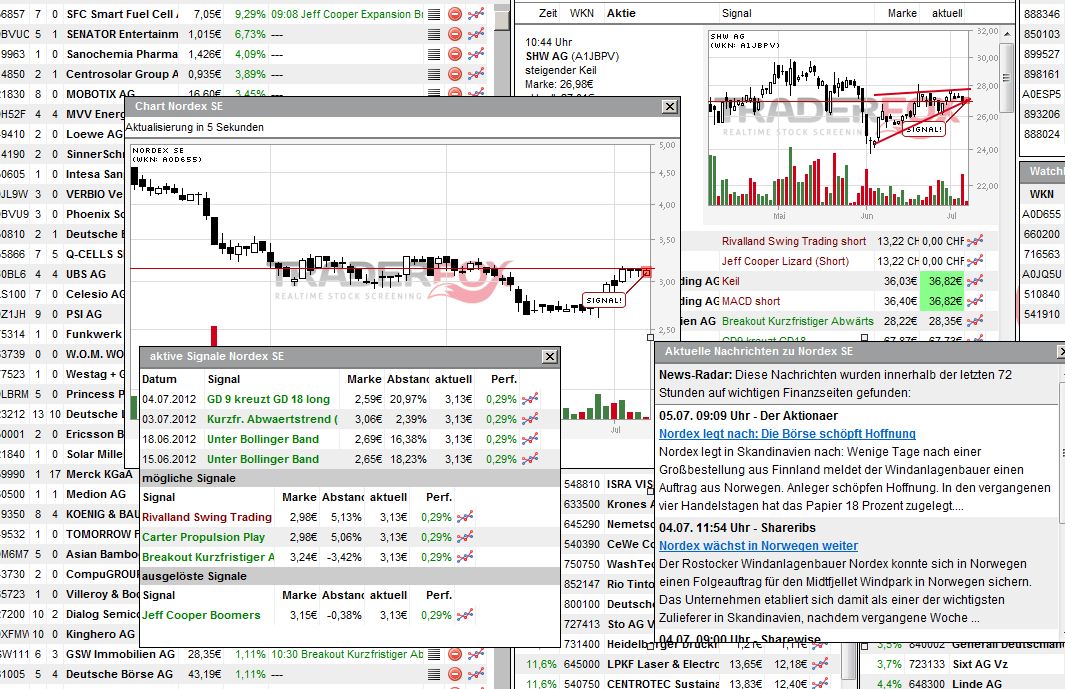Image resolution: width=1065 pixels, height=689 pixels.
Task: Select the Kurzfr. Abwaertstrend signal
Action: [x=272, y=419]
